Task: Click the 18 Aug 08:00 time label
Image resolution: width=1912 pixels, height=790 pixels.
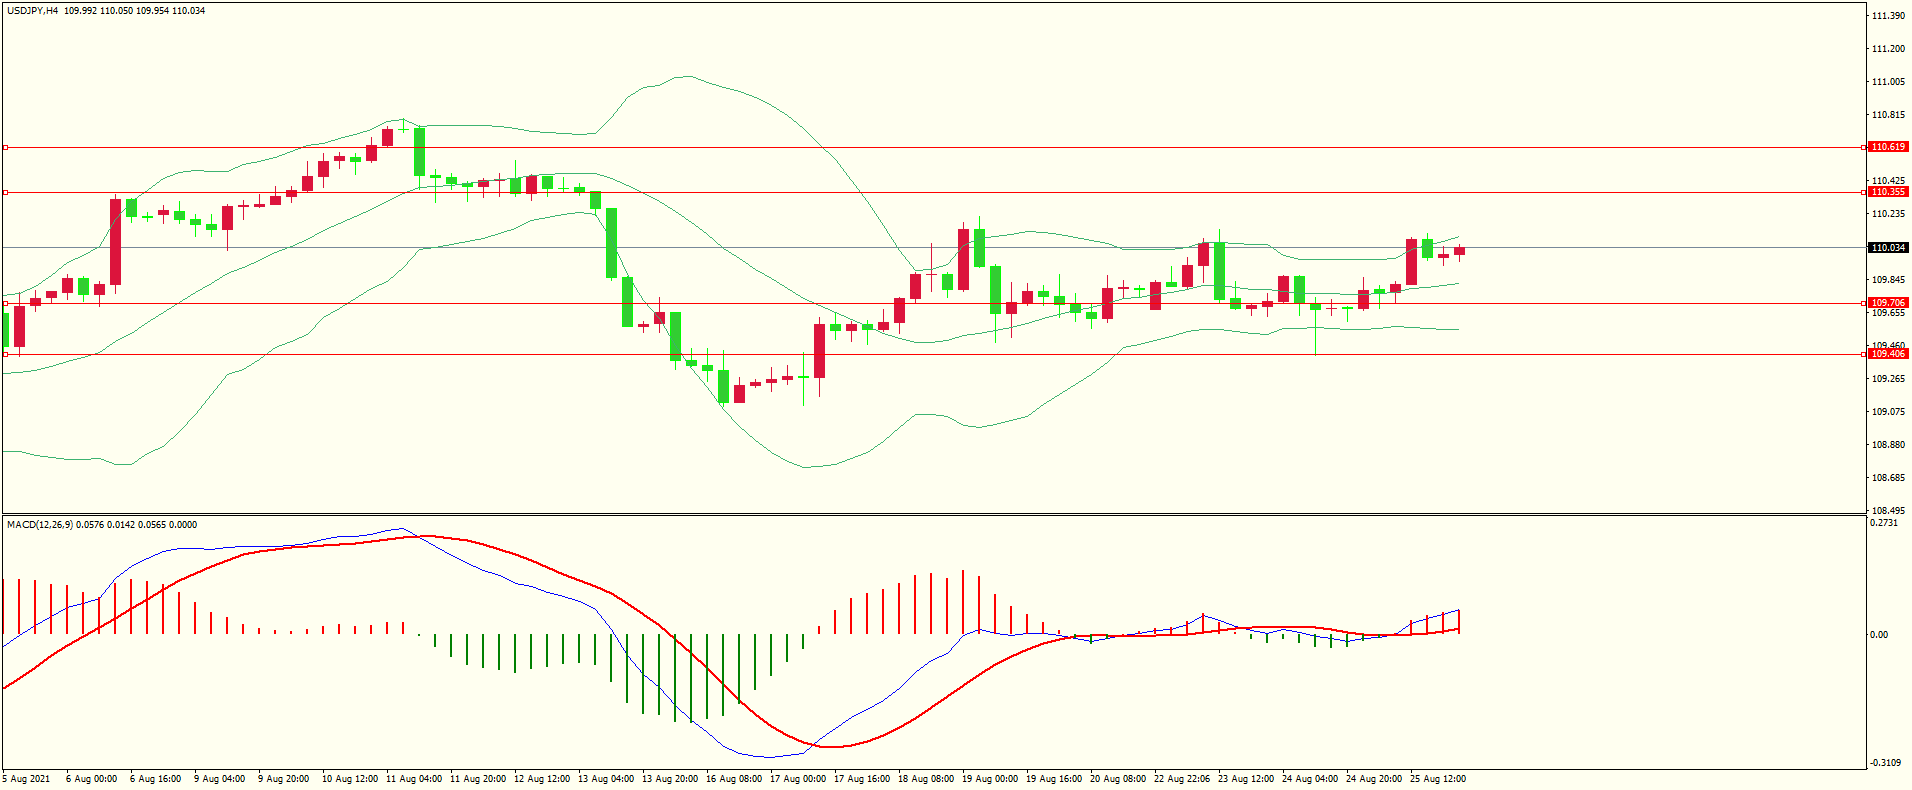Action: coord(925,779)
